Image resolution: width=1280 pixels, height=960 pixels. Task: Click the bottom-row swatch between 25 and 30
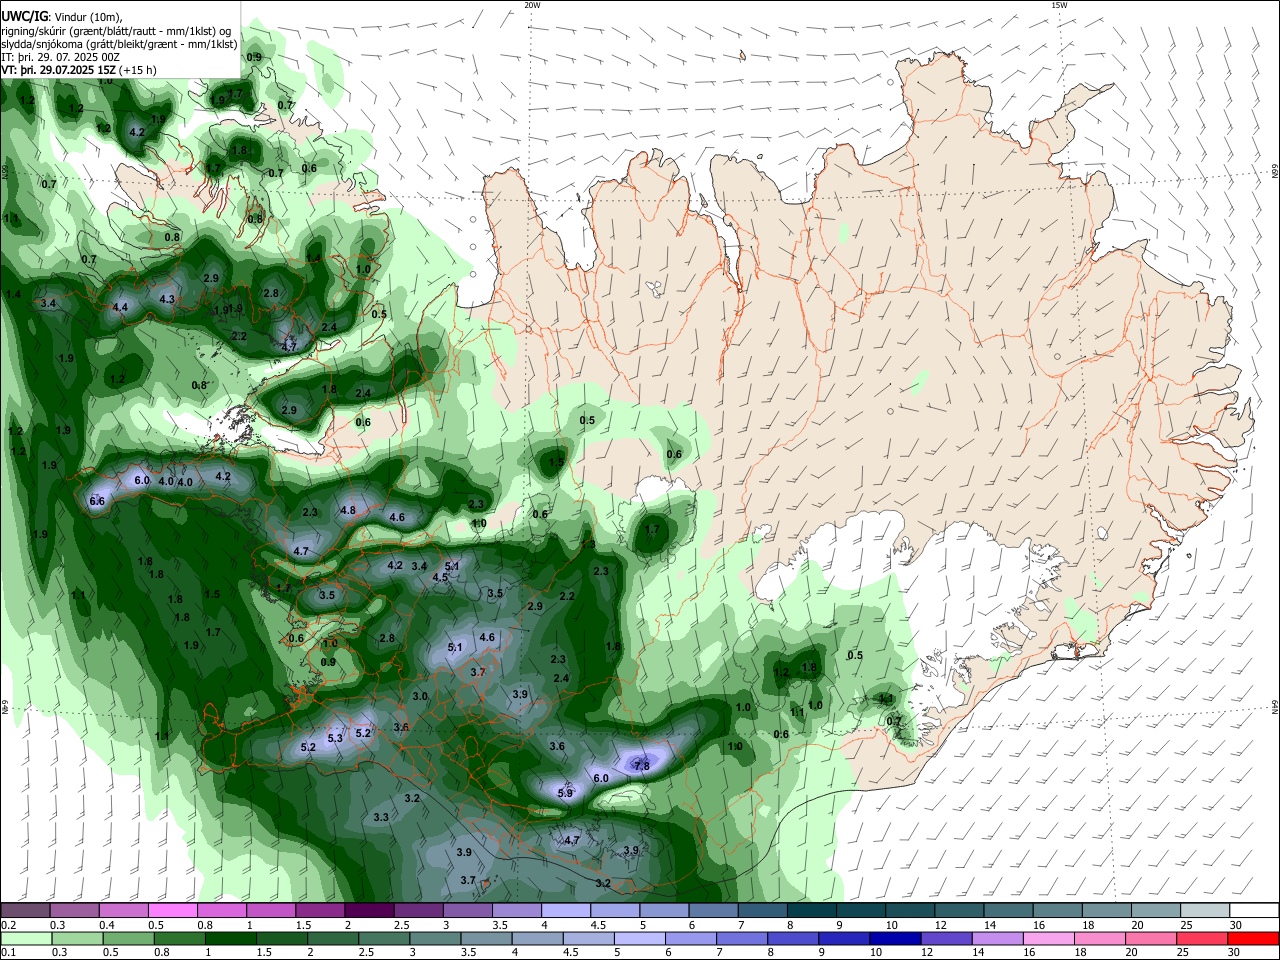pos(1204,939)
